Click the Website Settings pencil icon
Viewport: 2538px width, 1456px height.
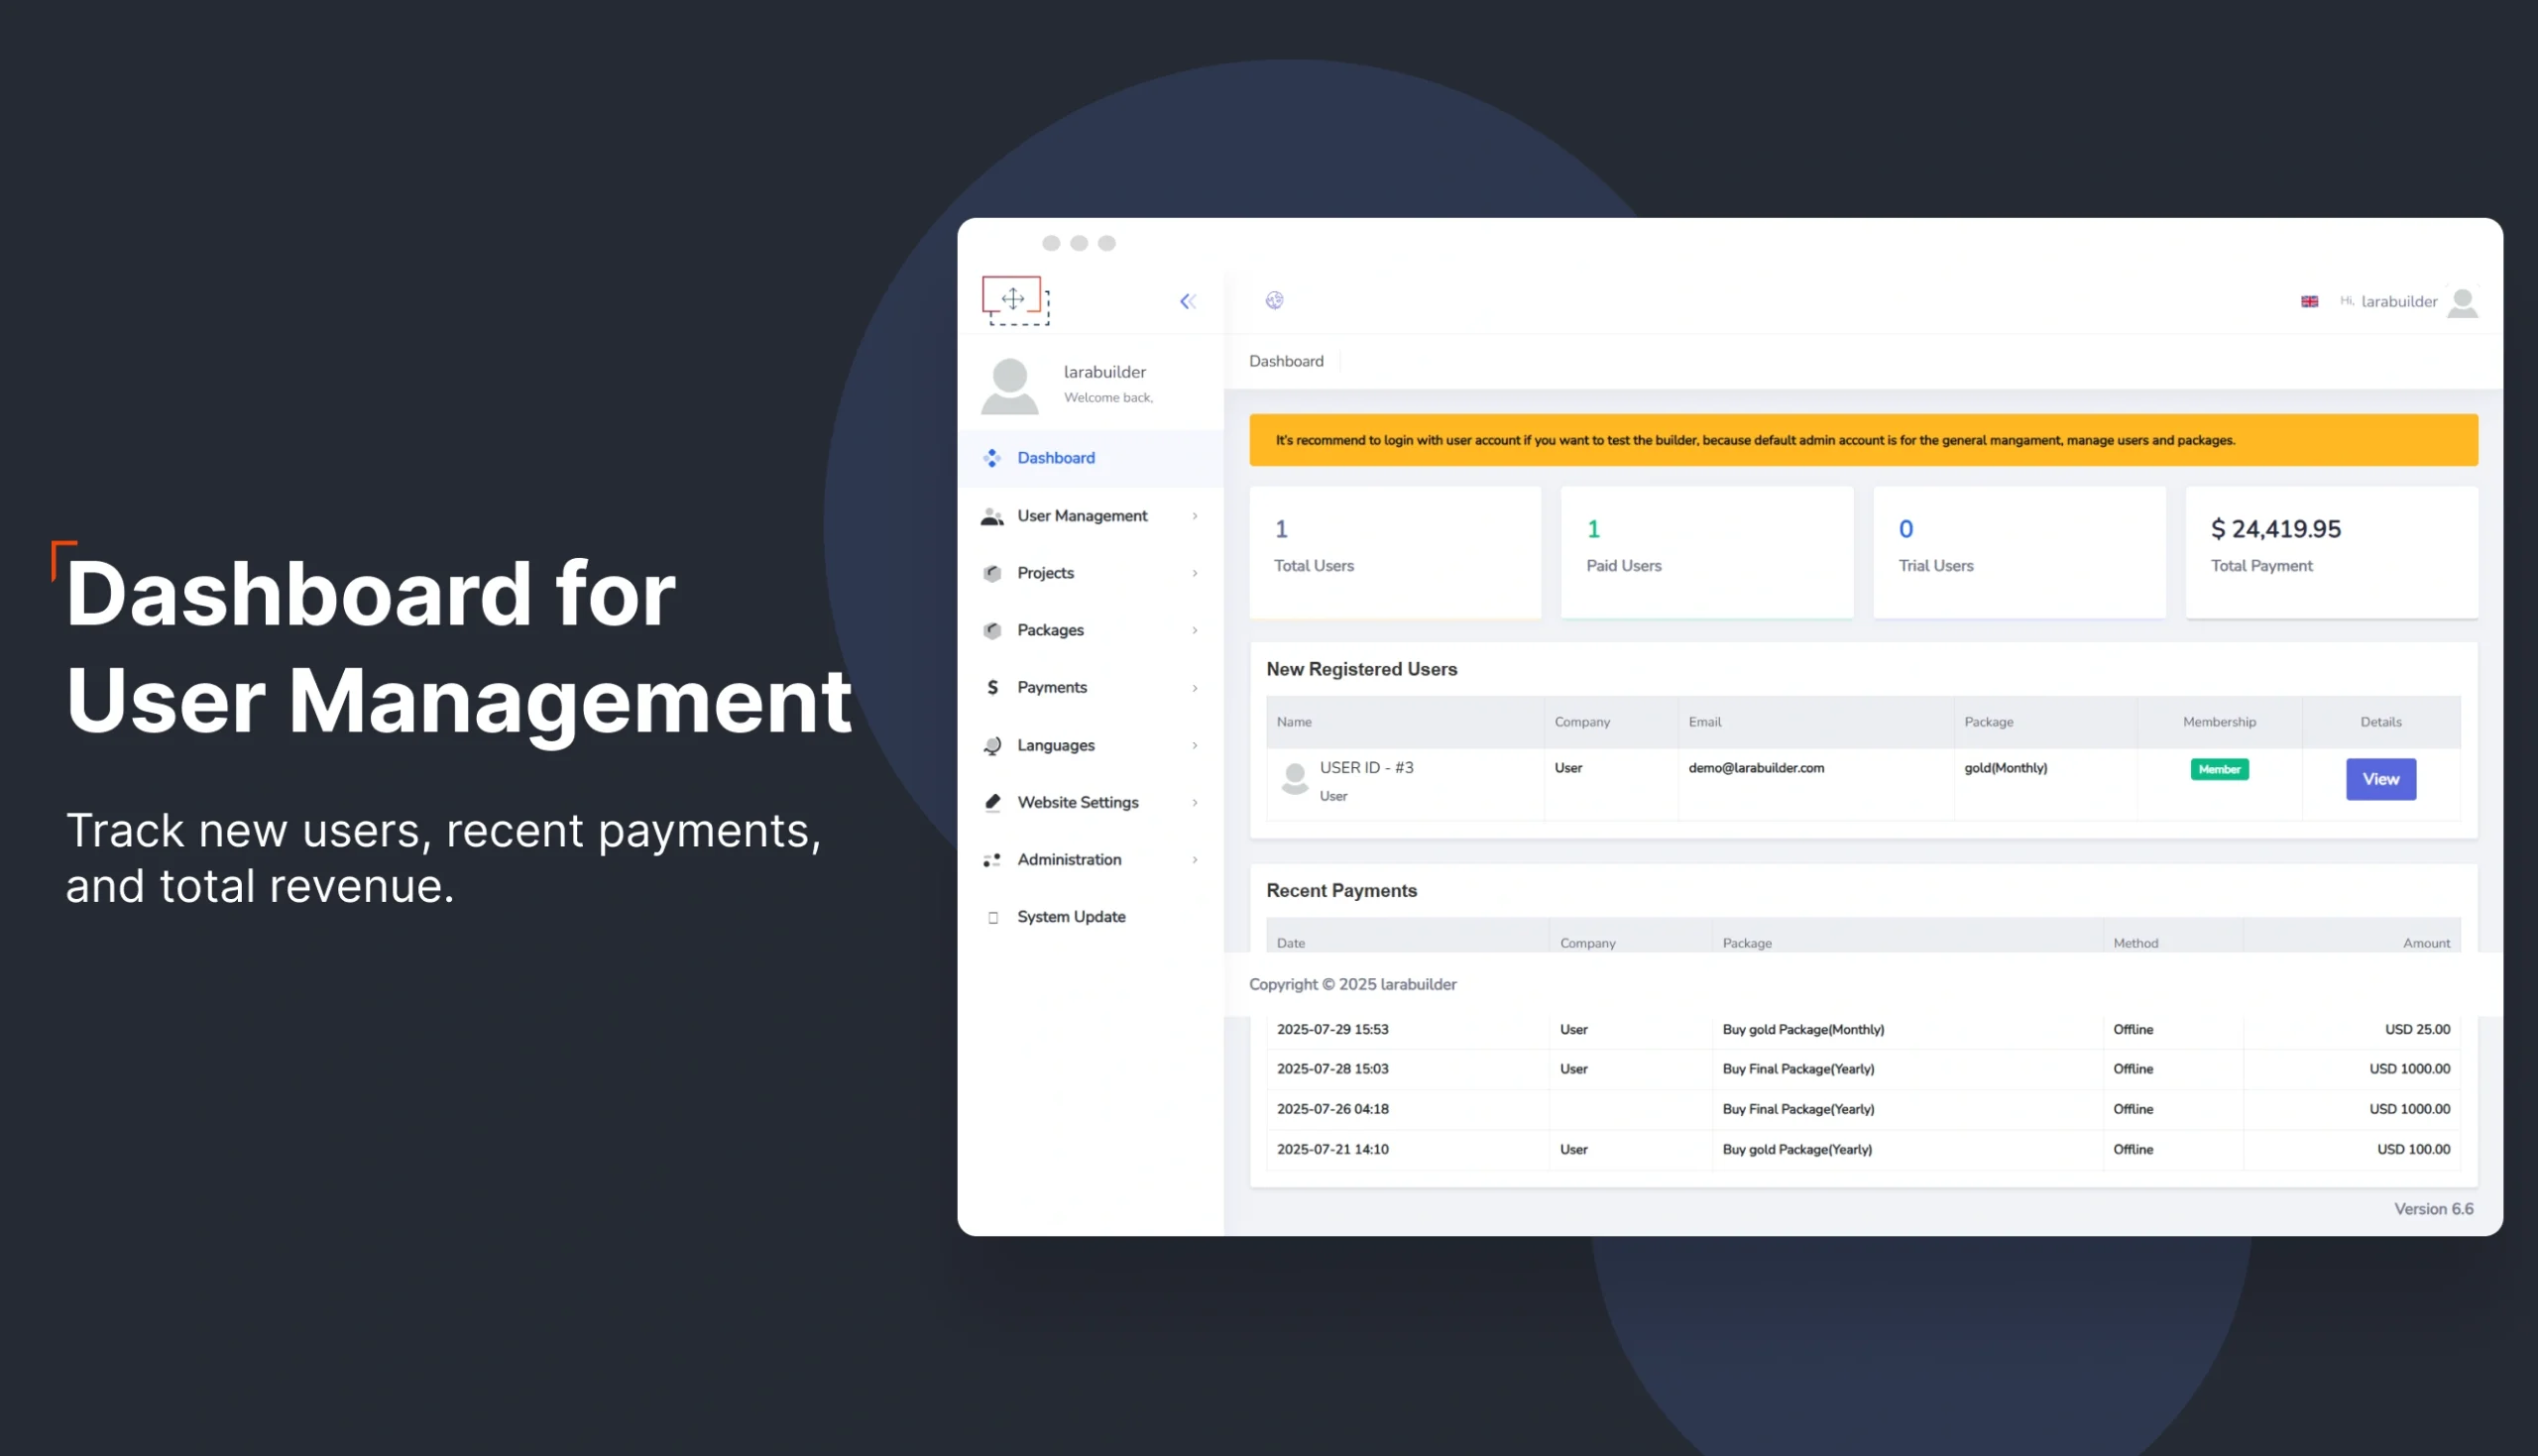(992, 802)
